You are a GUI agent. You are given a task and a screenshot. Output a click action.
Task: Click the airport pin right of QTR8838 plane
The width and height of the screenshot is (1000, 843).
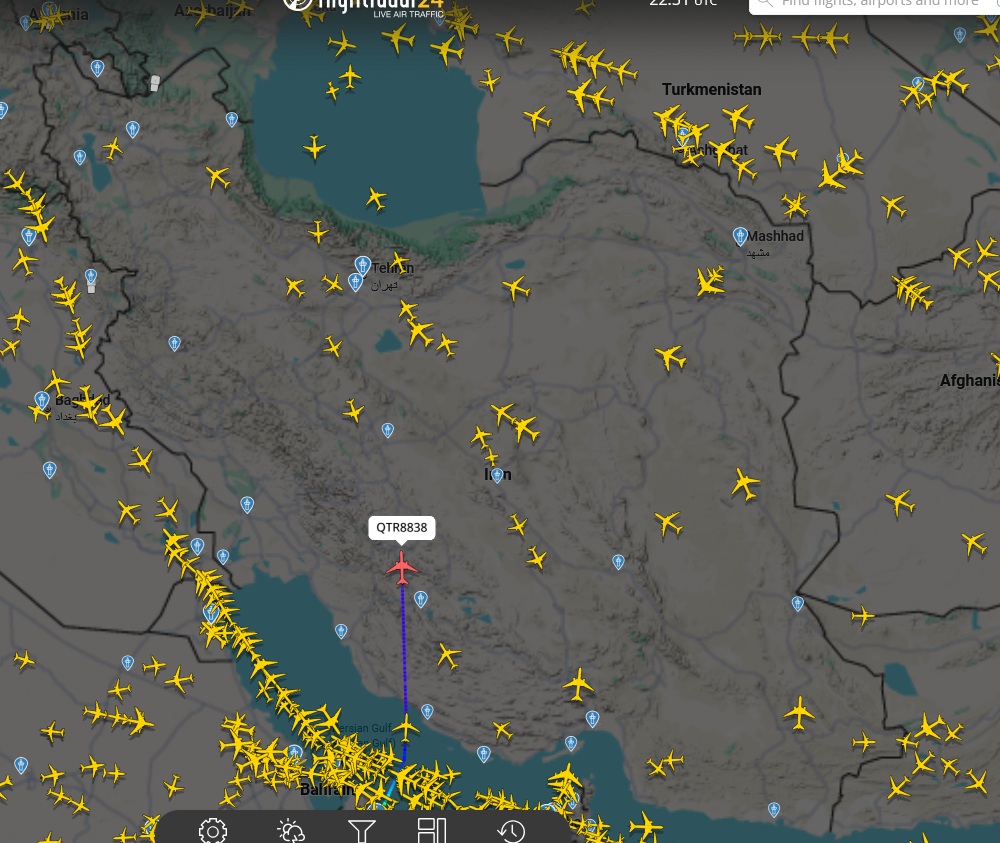[x=420, y=599]
